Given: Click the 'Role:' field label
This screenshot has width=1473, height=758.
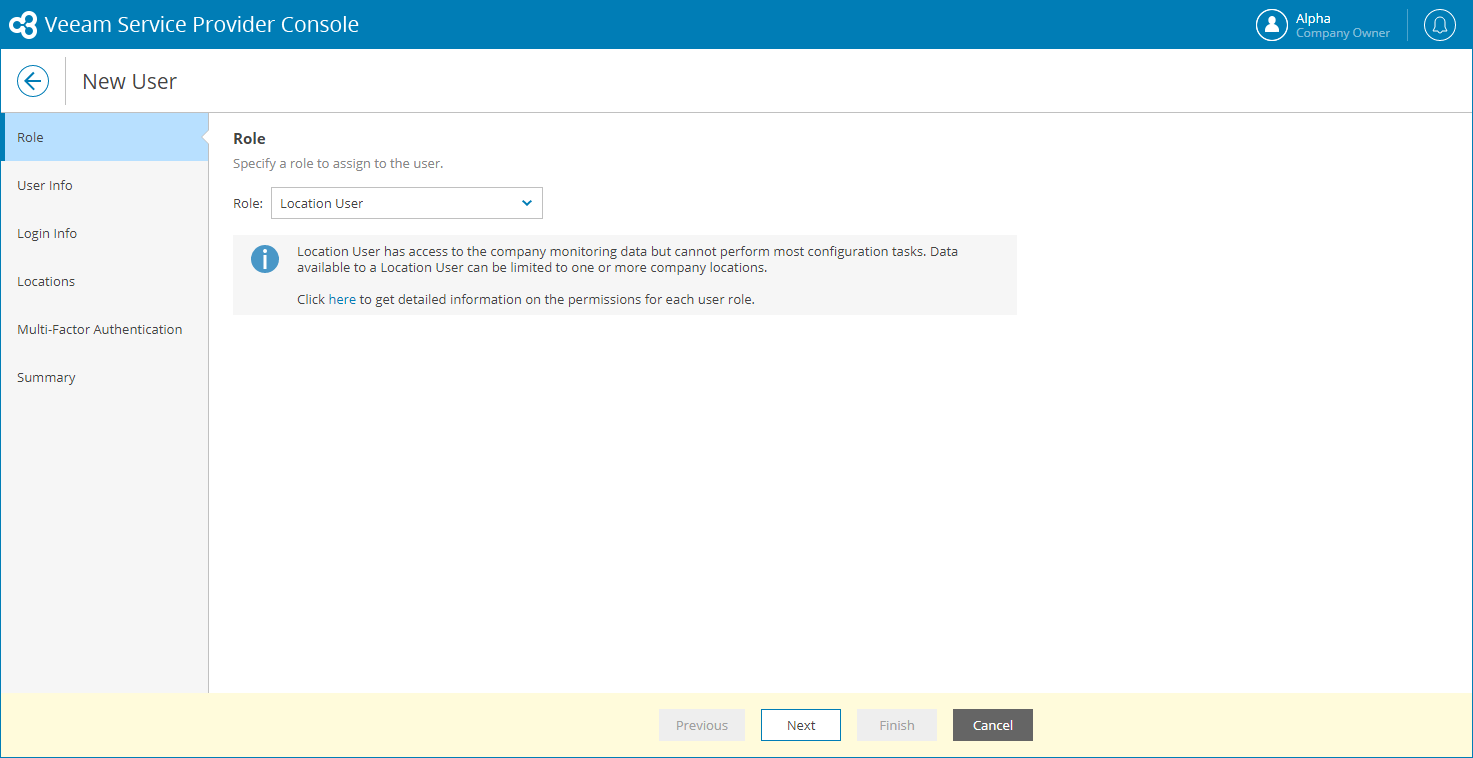Looking at the screenshot, I should tap(248, 203).
